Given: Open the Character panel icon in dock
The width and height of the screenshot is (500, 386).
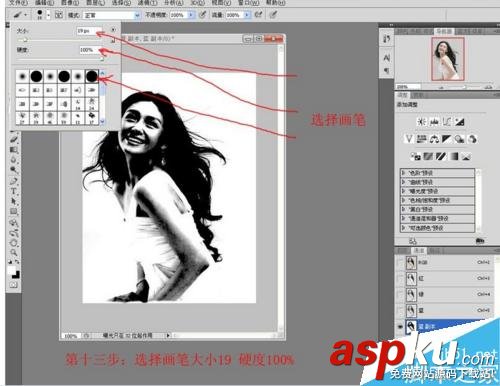Looking at the screenshot, I should (387, 58).
